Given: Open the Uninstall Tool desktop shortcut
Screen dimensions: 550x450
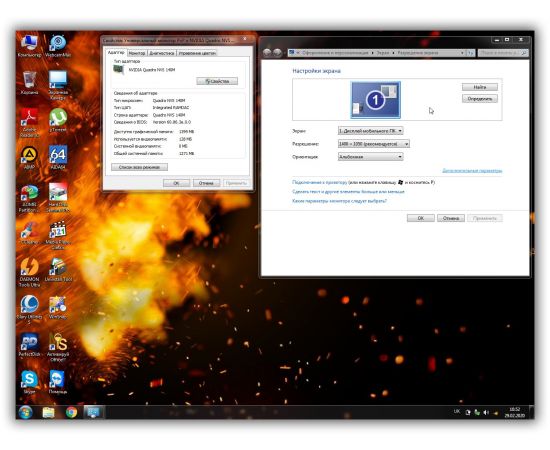Looking at the screenshot, I should 58,270.
